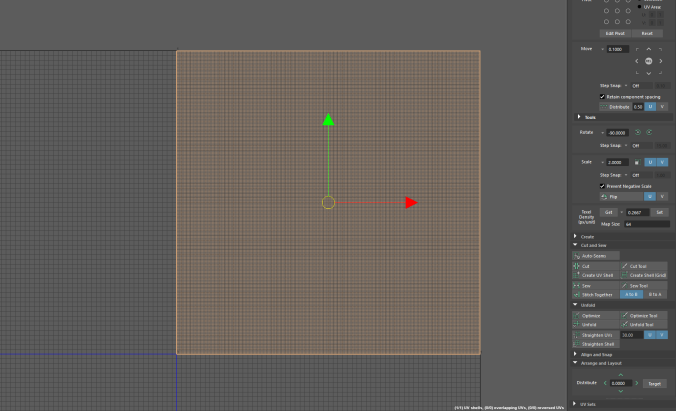Select B to A stitch direction
Screen dimensions: 676x411
pos(655,295)
